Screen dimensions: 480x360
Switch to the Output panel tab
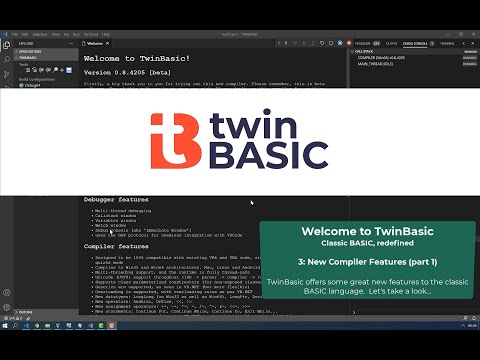tap(391, 43)
